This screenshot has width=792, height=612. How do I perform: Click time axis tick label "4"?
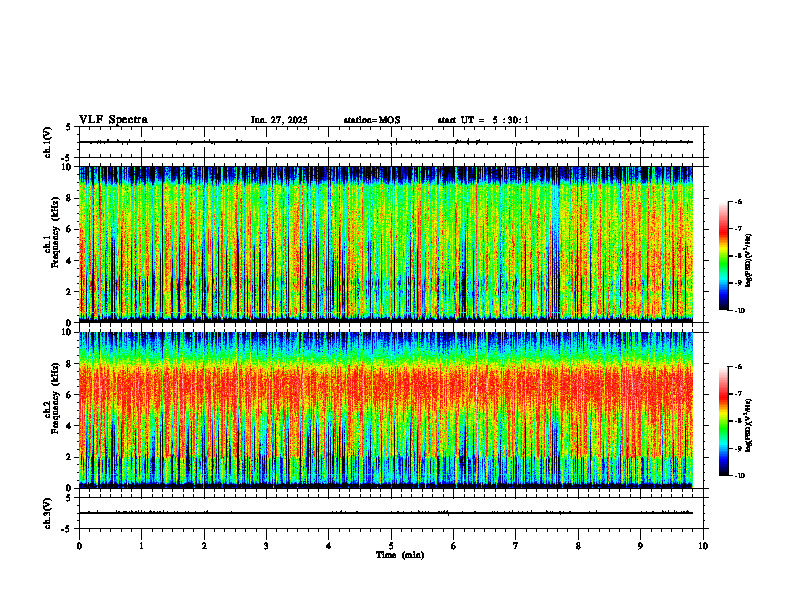329,546
